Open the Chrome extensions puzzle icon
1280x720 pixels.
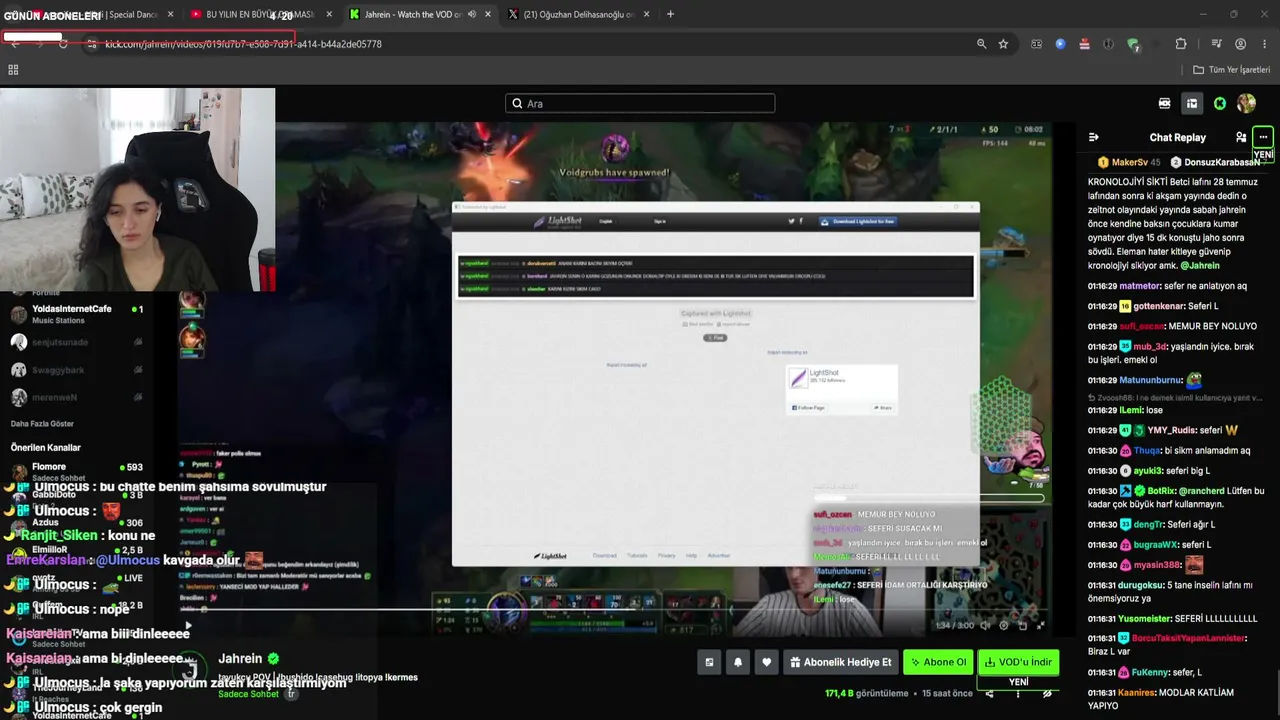[x=1181, y=44]
